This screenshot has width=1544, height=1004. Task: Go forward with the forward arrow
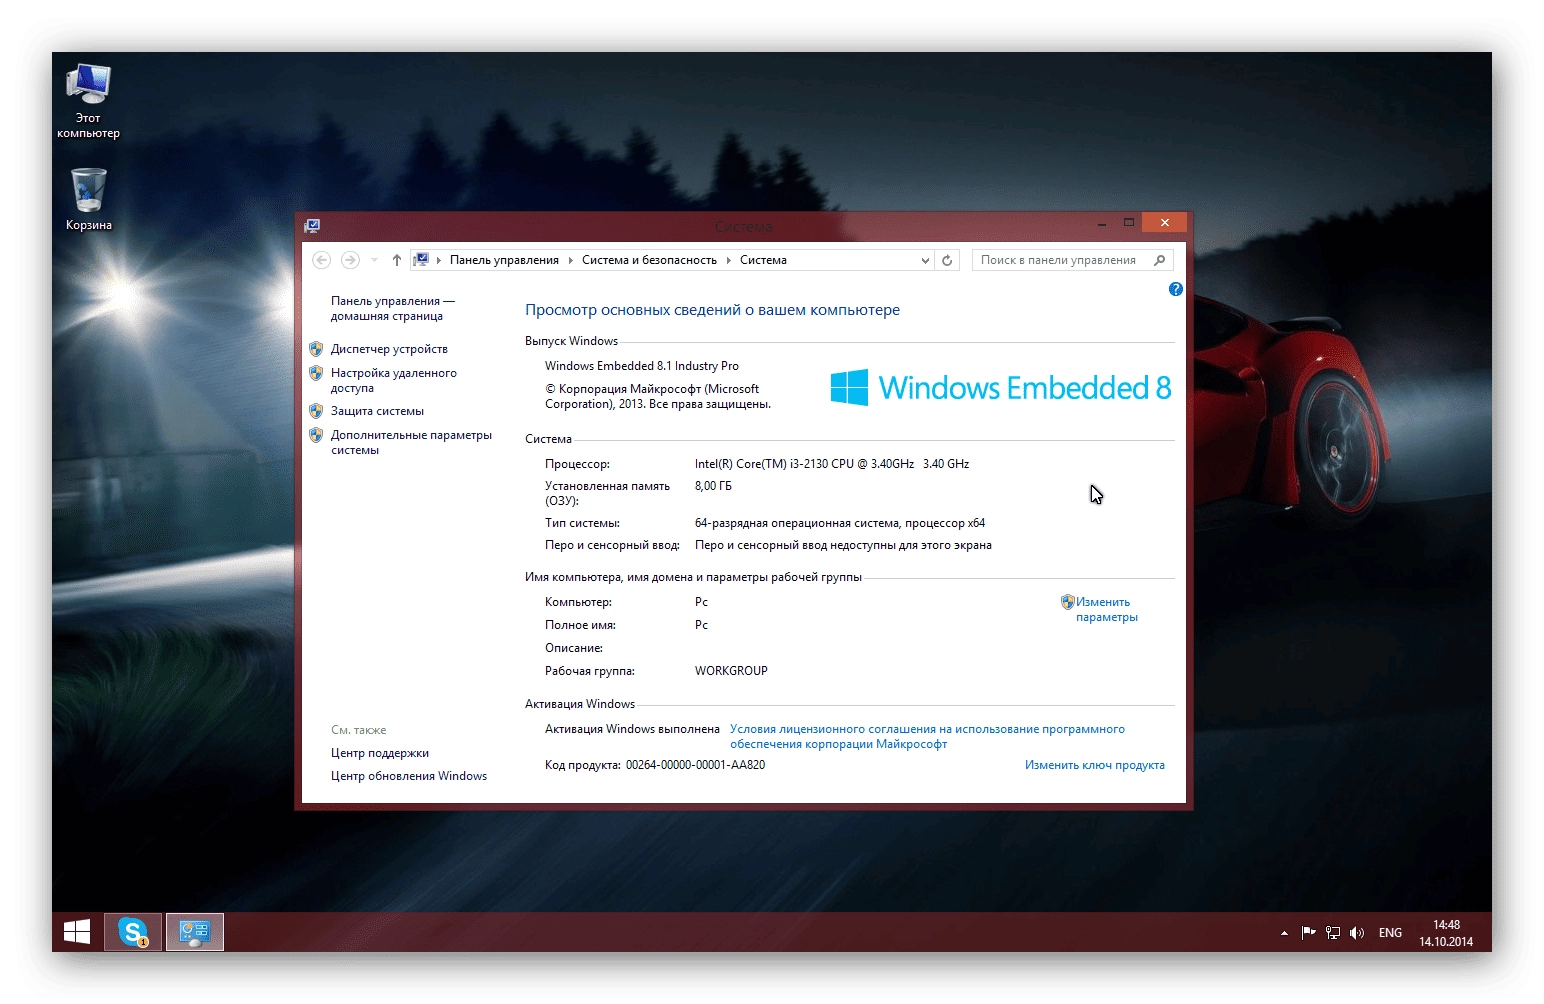pyautogui.click(x=350, y=260)
